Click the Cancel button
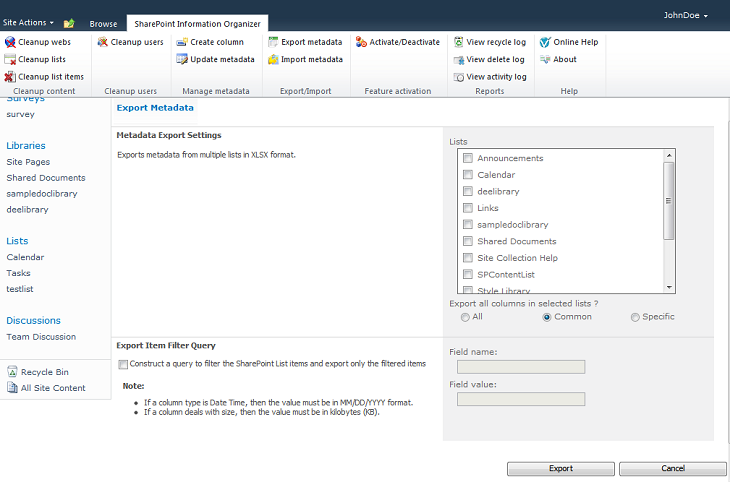 [x=673, y=468]
